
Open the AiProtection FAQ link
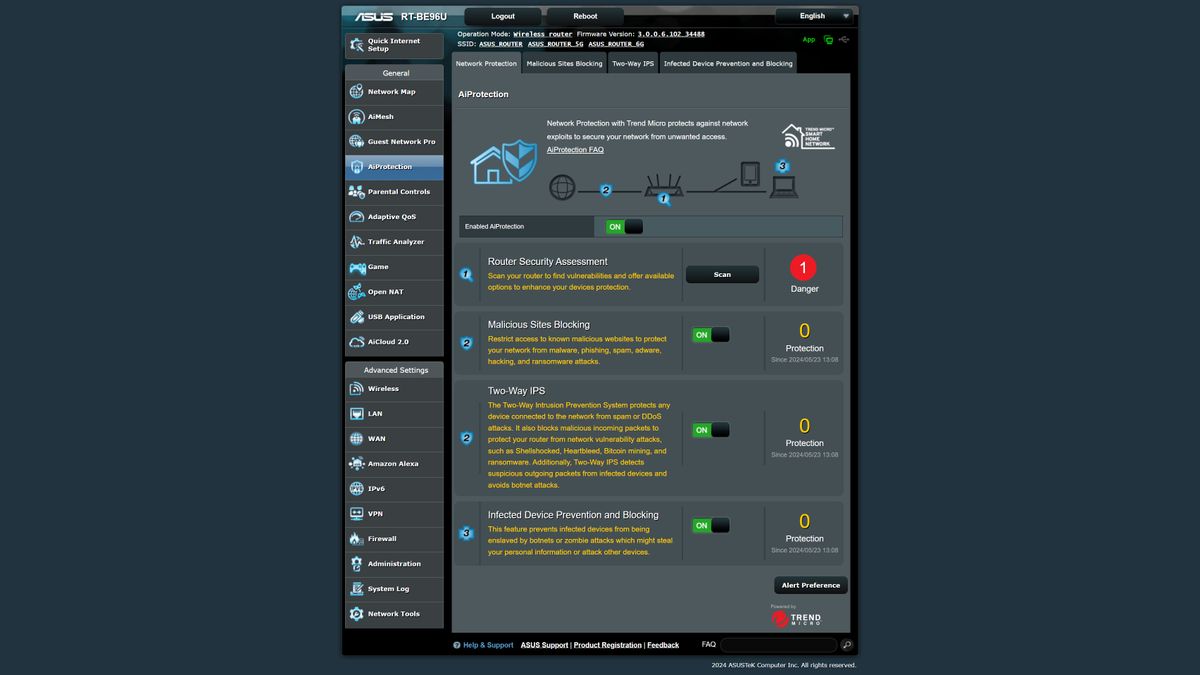[x=575, y=150]
